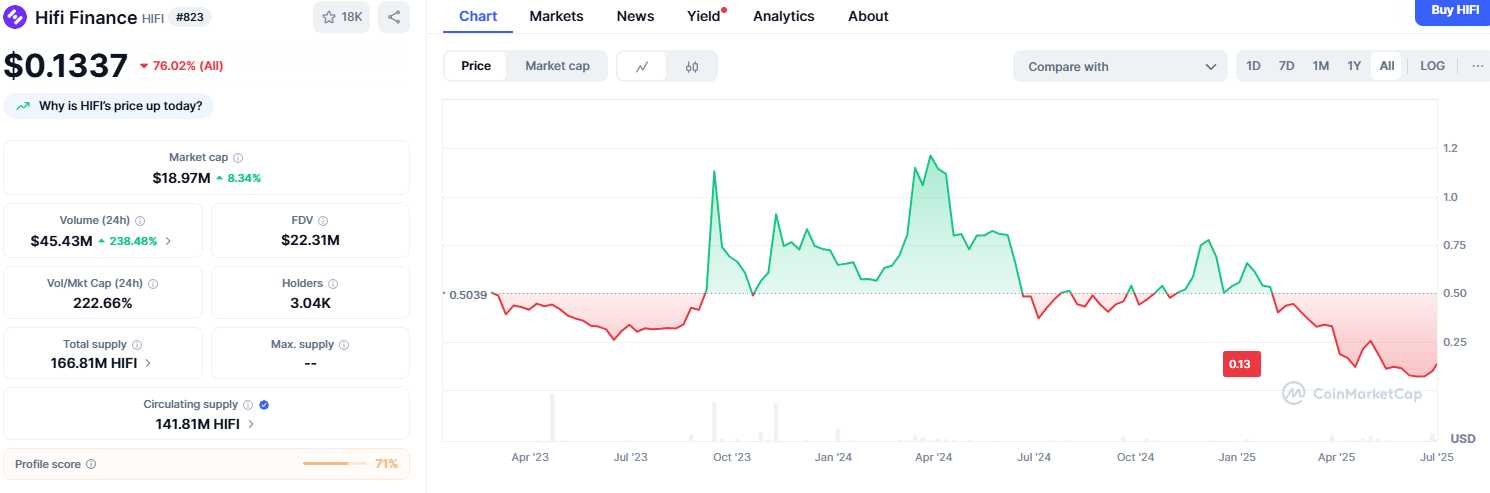Click the Apr '24 x-axis label
This screenshot has width=1490, height=493.
tap(933, 457)
